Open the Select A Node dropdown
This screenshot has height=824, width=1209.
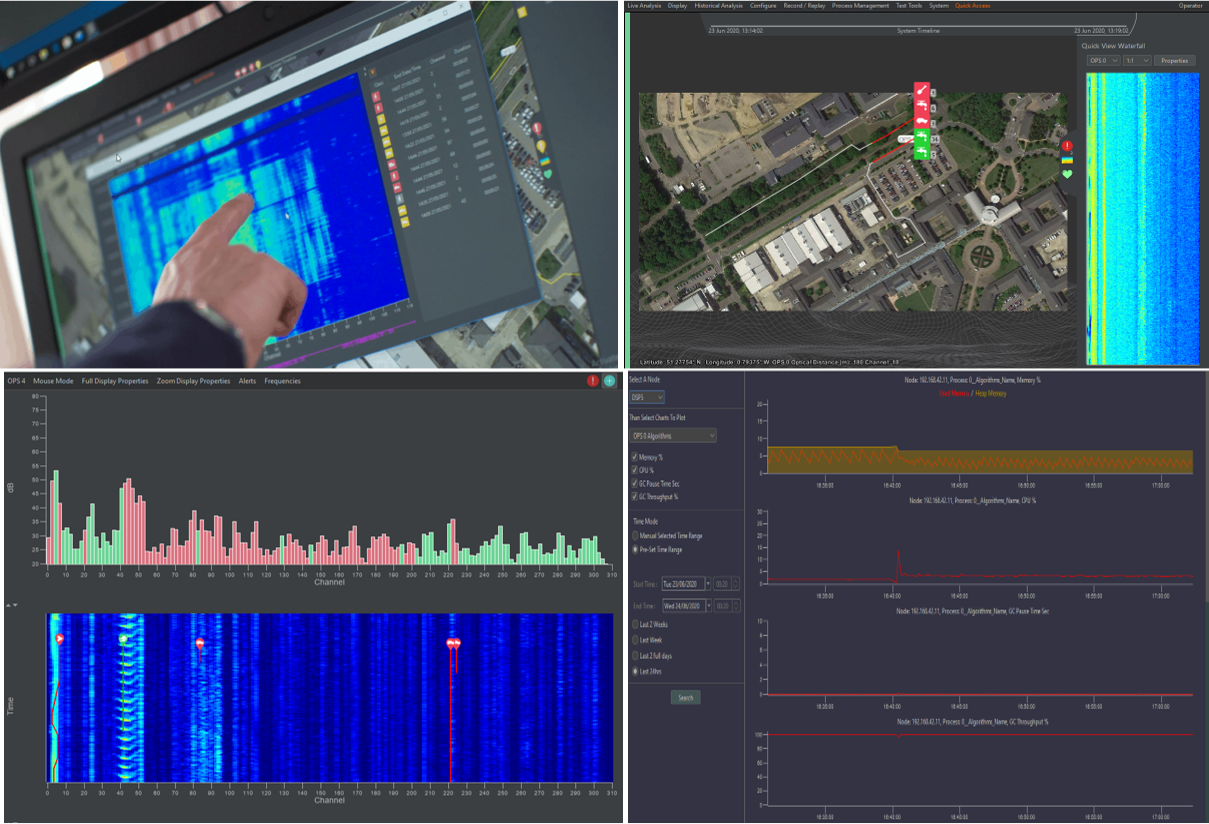point(648,397)
